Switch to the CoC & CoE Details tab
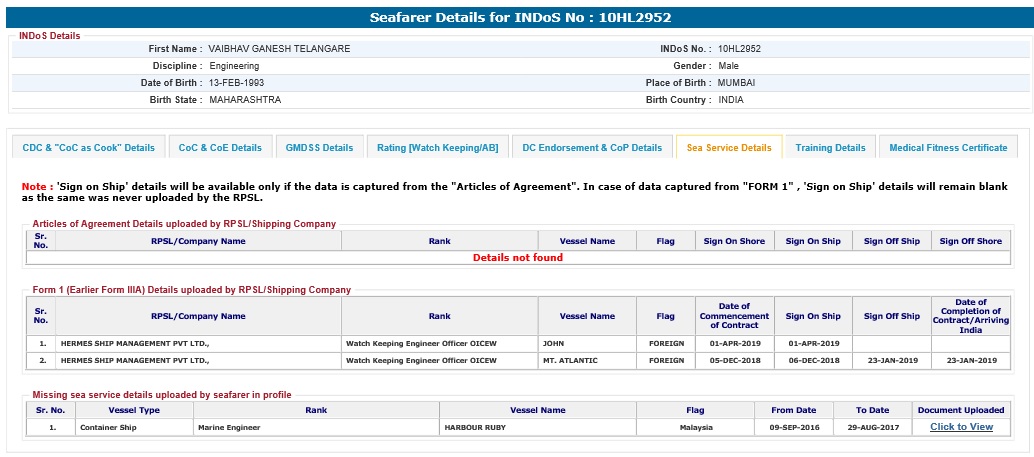This screenshot has width=1034, height=457. [x=220, y=148]
